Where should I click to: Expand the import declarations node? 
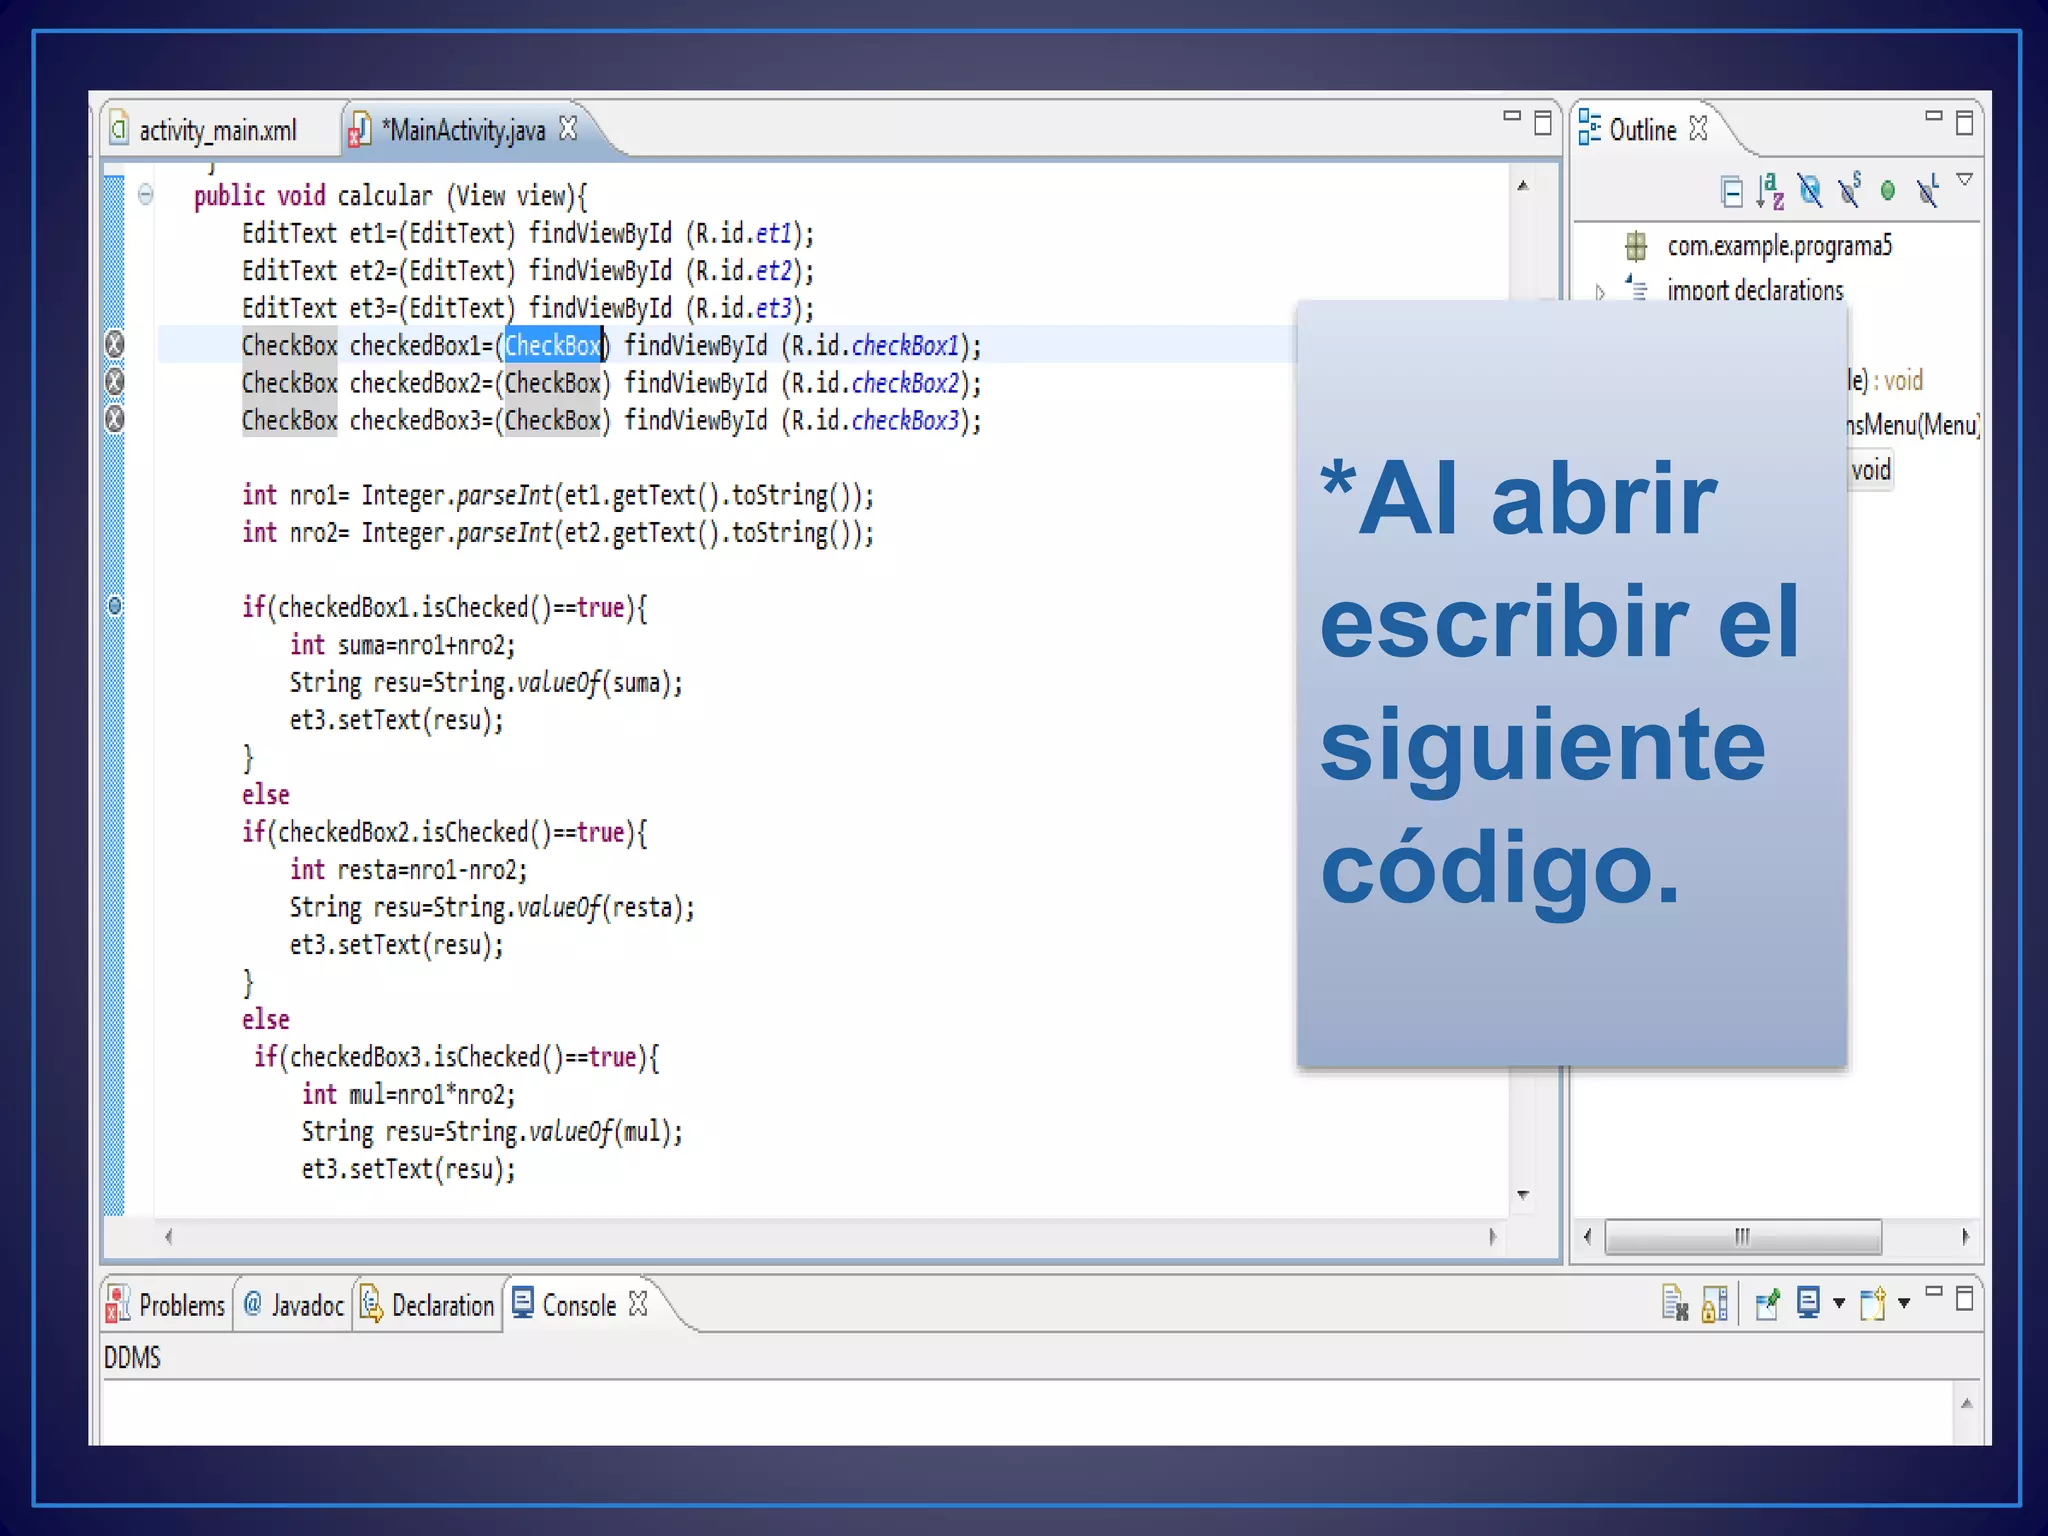tap(1600, 292)
